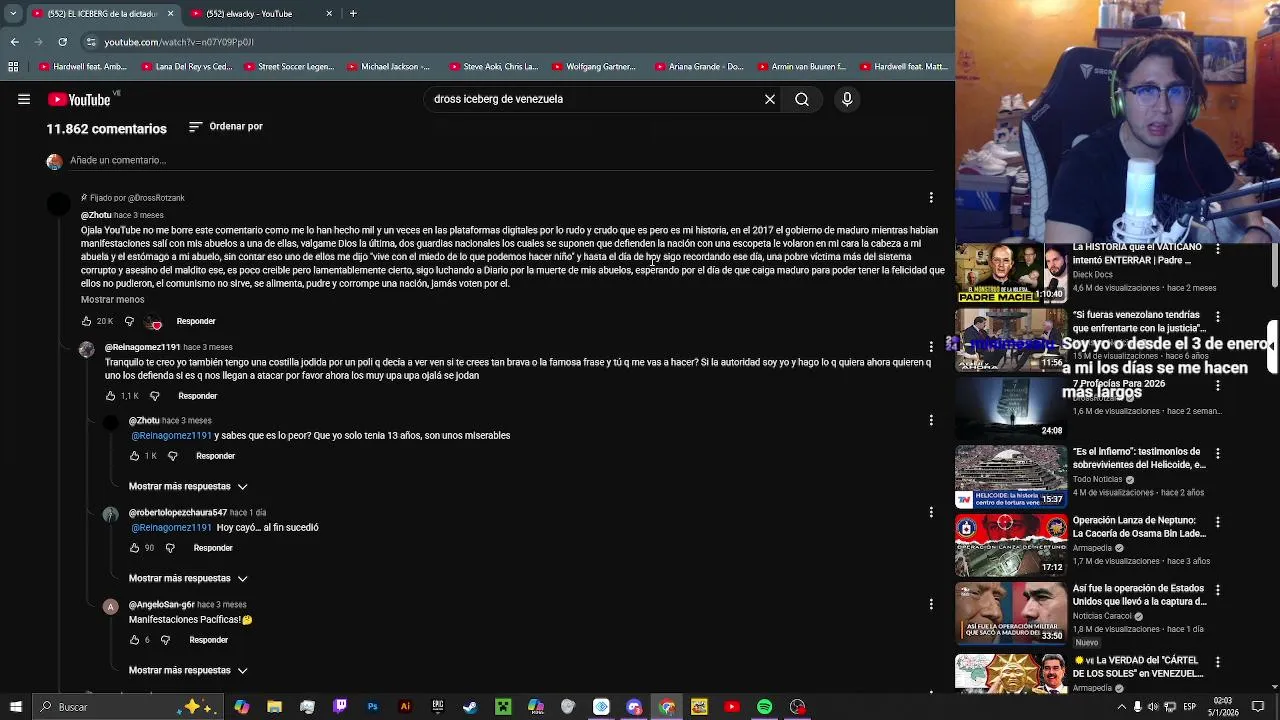Image resolution: width=1280 pixels, height=720 pixels.
Task: Dislike the 'Hoy cayó... al fin sucedió' reply
Action: 170,548
